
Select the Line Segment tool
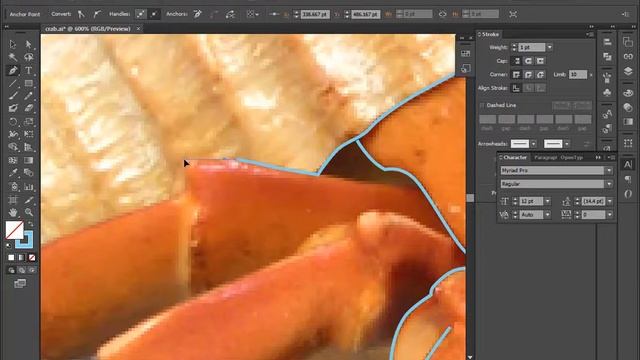(x=13, y=83)
